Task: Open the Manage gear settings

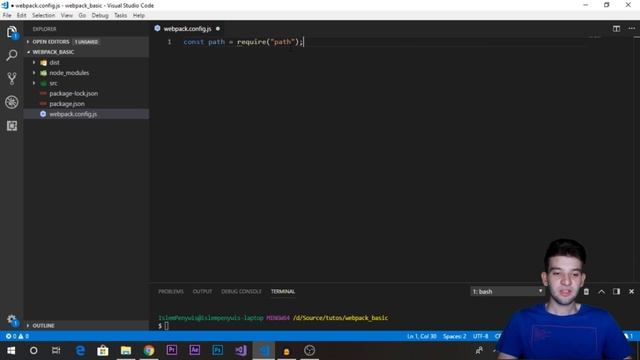Action: (12, 320)
